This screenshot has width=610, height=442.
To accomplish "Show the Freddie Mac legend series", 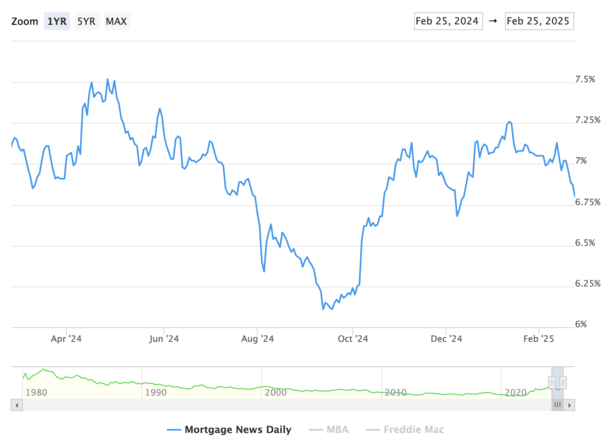I will [x=405, y=430].
